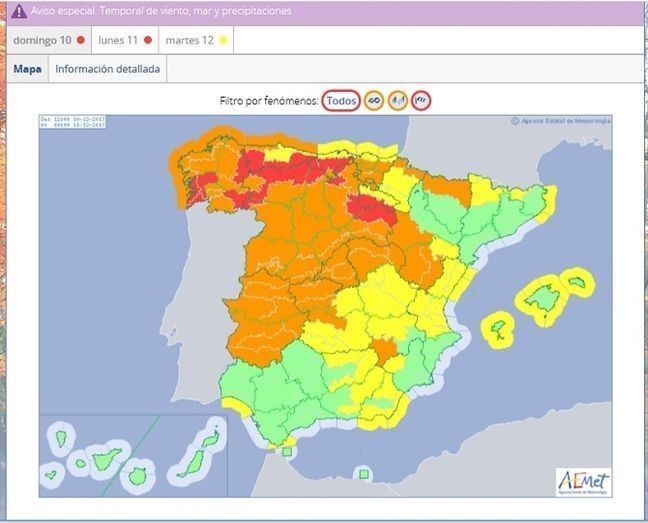This screenshot has width=648, height=523.
Task: Click the AEMet logo on the map
Action: click(x=583, y=481)
